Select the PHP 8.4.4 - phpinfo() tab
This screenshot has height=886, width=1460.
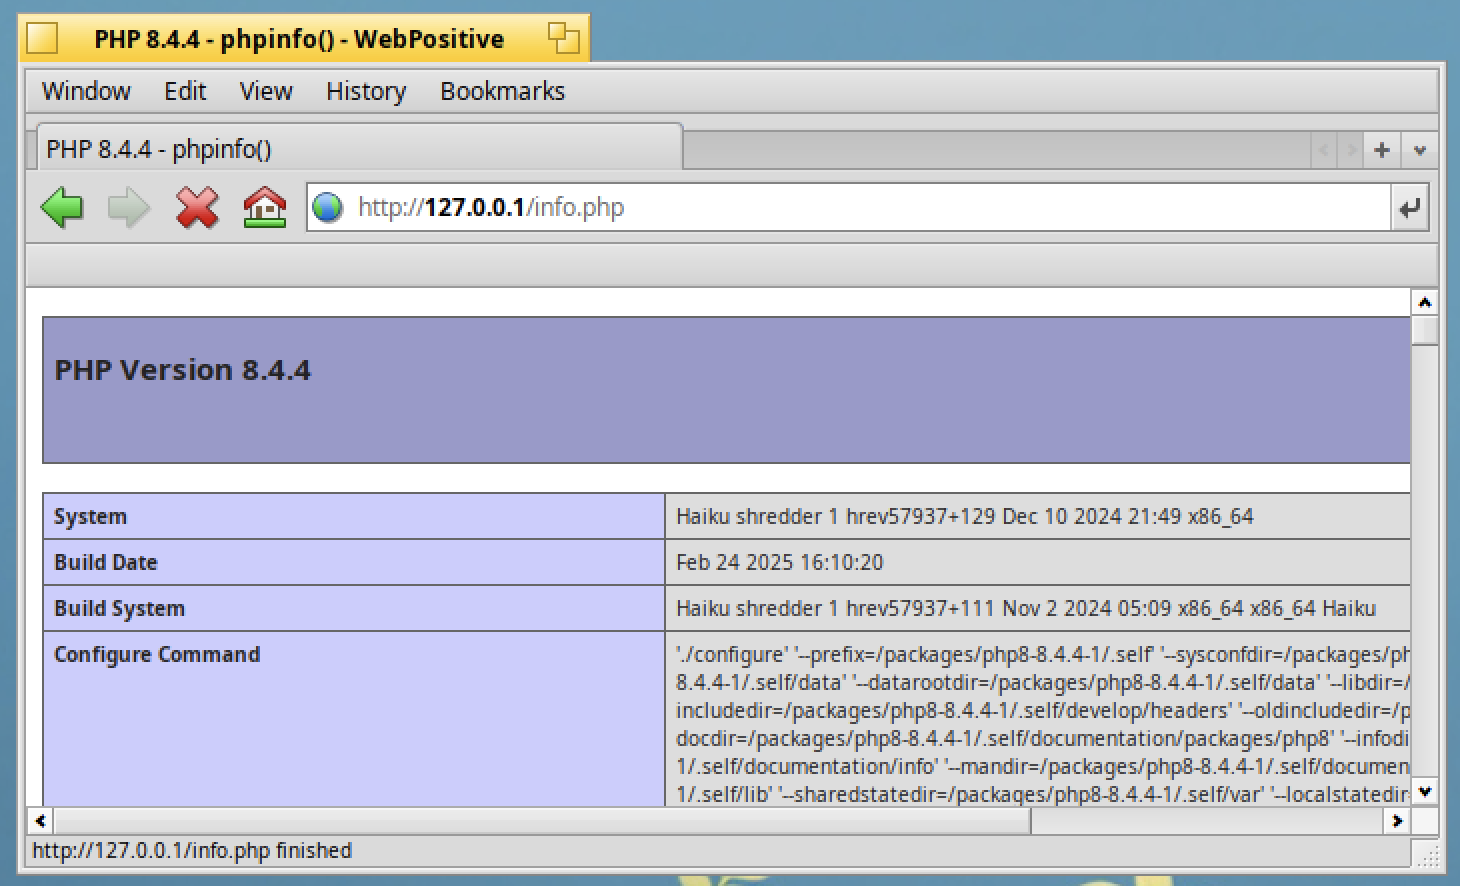pos(359,149)
